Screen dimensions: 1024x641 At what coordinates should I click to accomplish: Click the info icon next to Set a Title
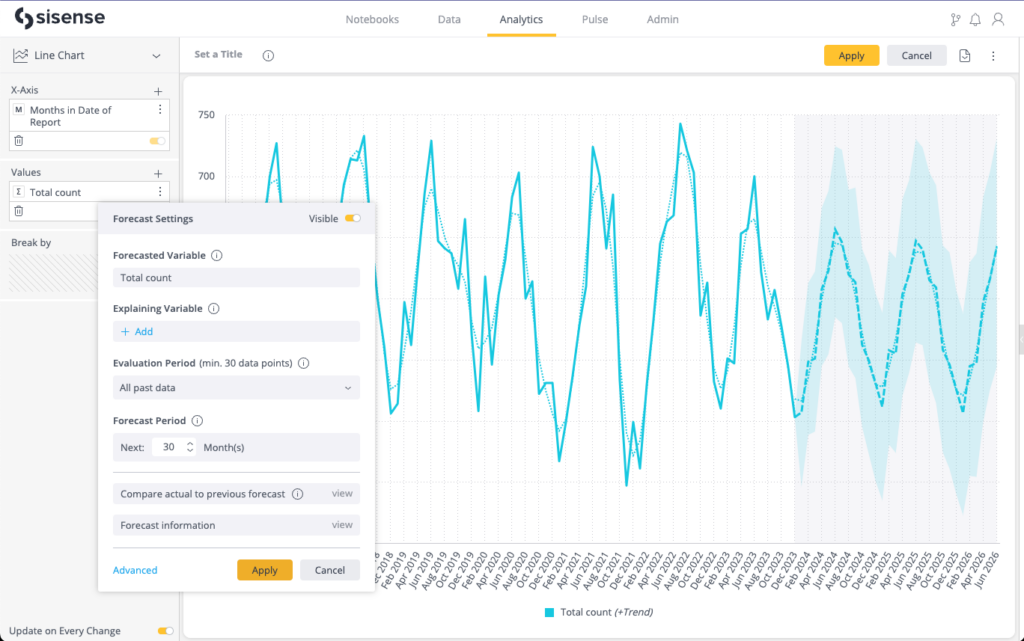(x=268, y=55)
